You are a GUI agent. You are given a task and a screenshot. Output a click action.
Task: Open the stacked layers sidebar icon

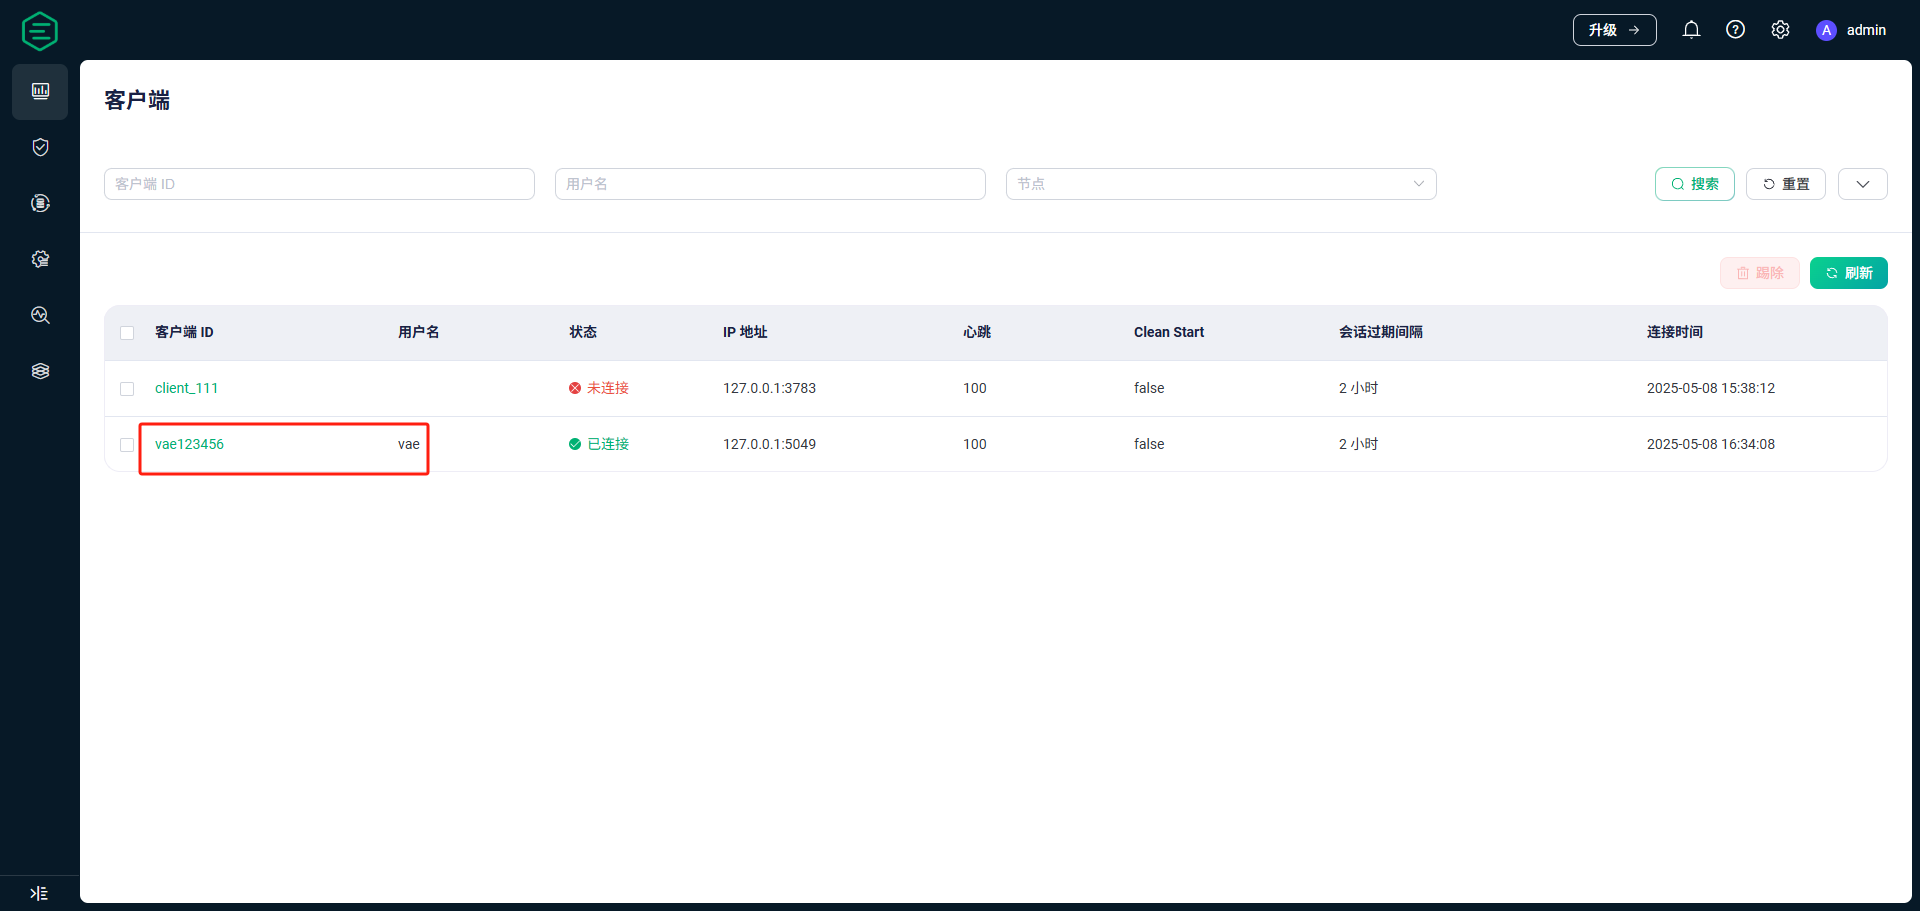coord(40,371)
